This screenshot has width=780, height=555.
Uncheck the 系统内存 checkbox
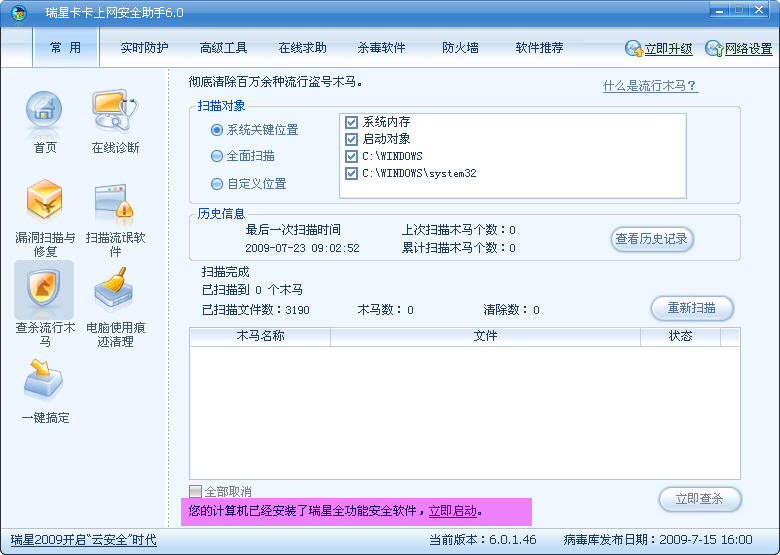click(x=352, y=122)
